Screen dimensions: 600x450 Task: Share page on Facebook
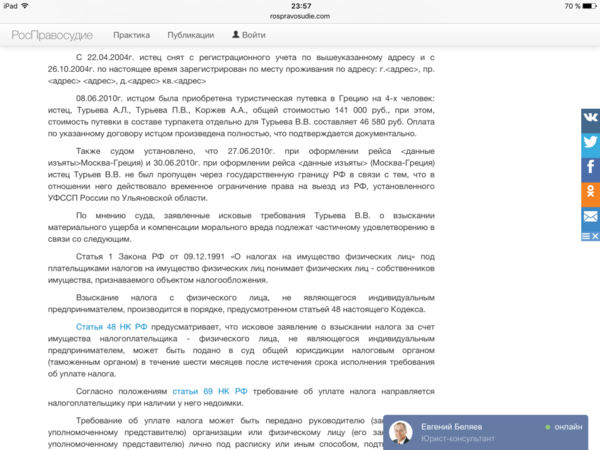590,167
